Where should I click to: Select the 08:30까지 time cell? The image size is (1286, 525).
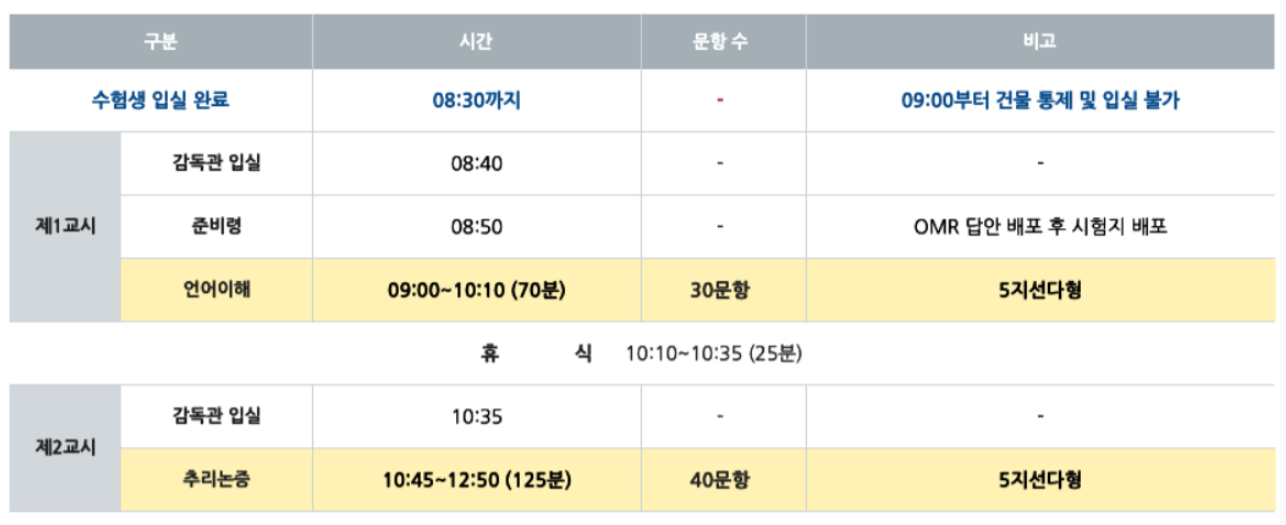tap(476, 101)
